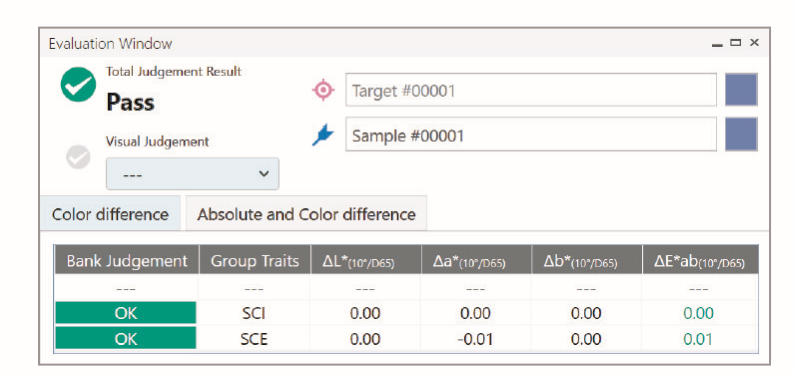Select the Group Traits column header
Screen dimensions: 795x375
coord(255,260)
